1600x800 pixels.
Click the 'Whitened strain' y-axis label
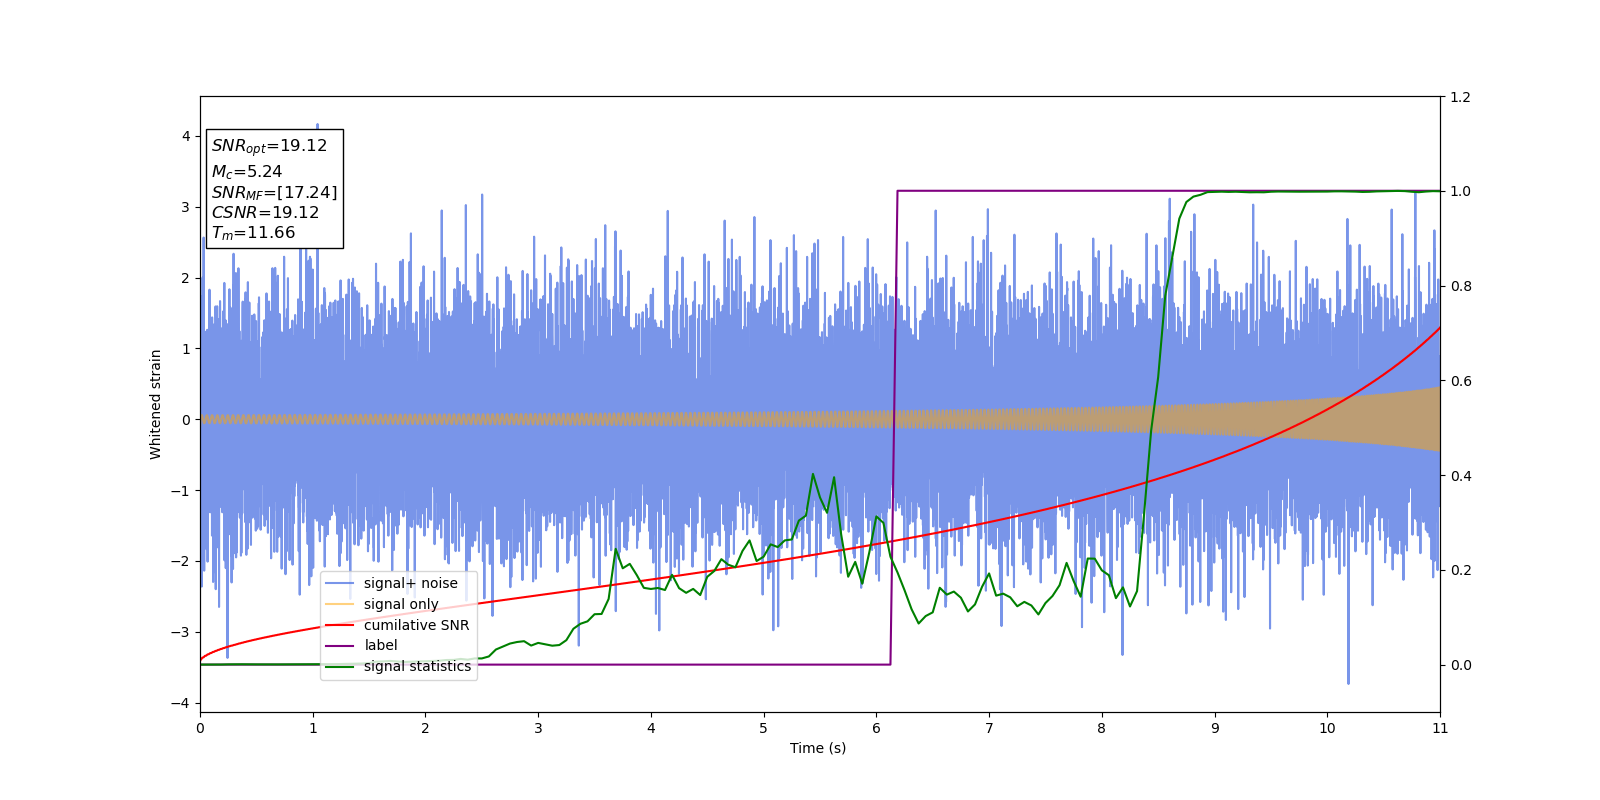coord(156,404)
